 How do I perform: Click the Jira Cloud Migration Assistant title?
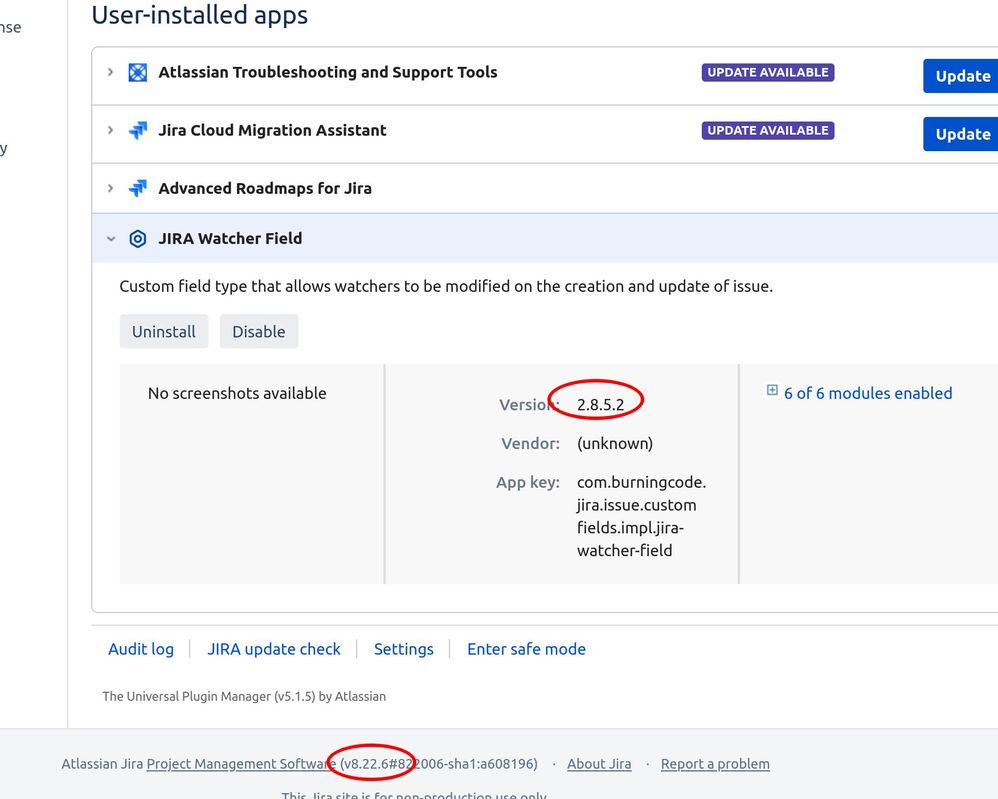272,130
